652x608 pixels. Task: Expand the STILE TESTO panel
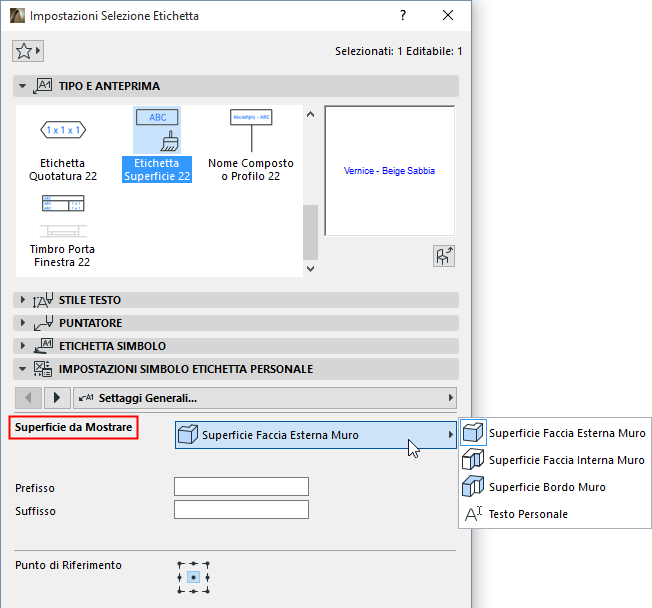(22, 300)
